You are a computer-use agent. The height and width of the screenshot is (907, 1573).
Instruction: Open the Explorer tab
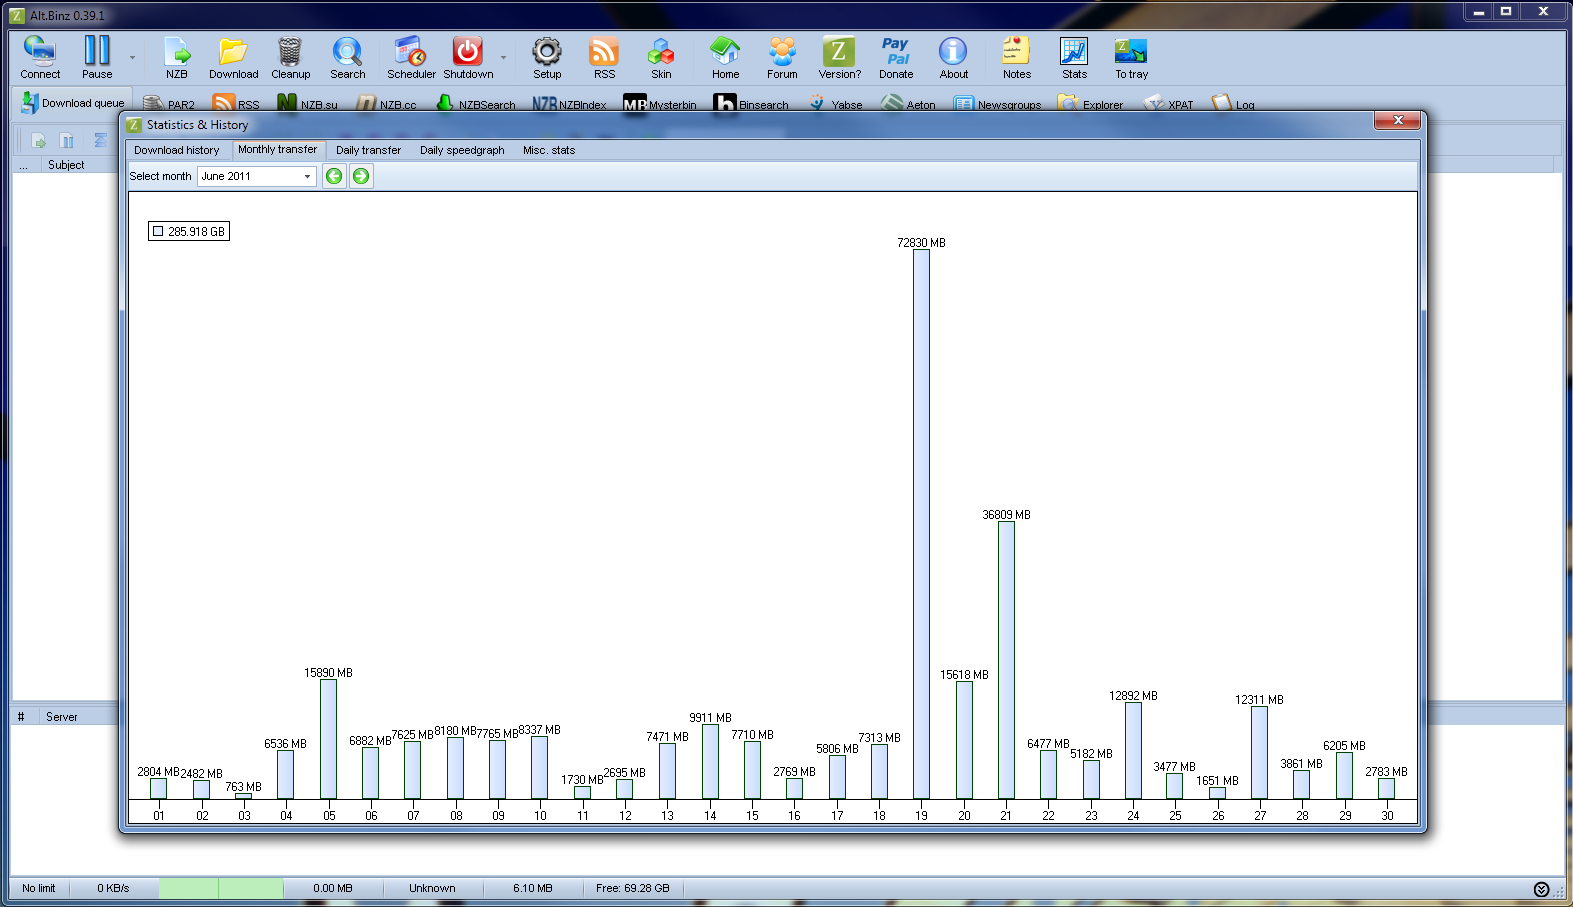click(1090, 104)
